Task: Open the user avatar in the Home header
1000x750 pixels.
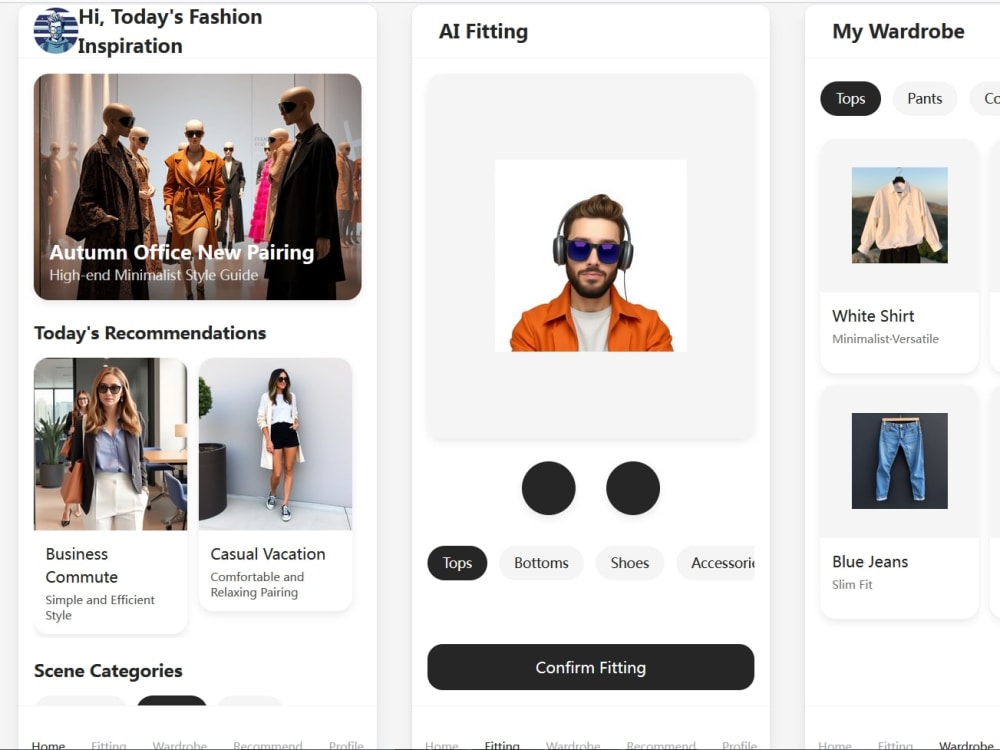Action: tap(55, 31)
